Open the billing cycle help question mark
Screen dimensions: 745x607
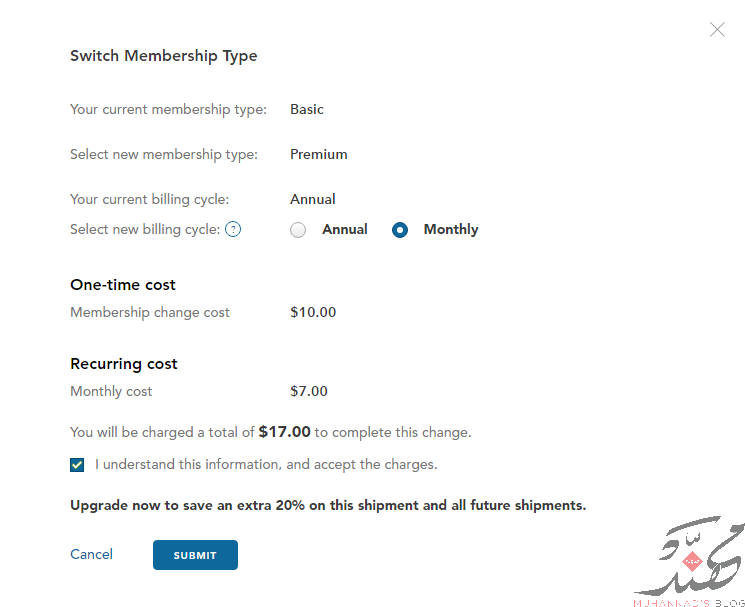[x=233, y=229]
